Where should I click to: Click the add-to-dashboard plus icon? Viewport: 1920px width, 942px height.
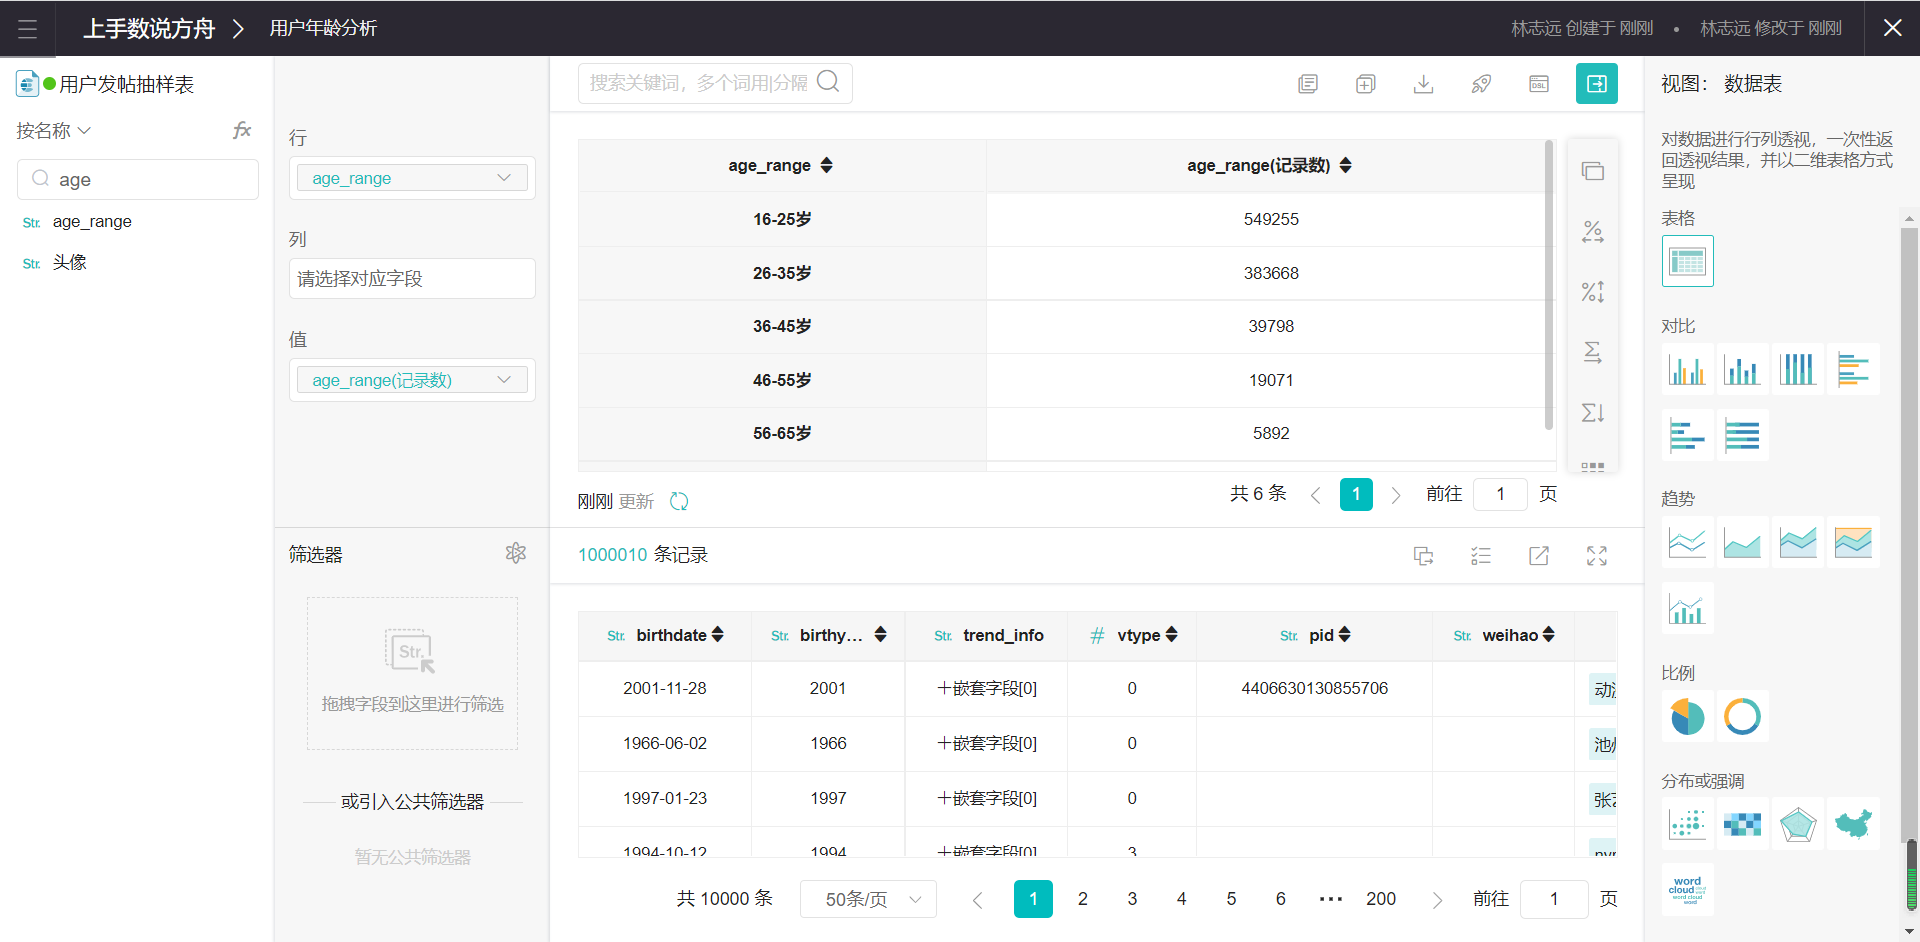pos(1366,84)
